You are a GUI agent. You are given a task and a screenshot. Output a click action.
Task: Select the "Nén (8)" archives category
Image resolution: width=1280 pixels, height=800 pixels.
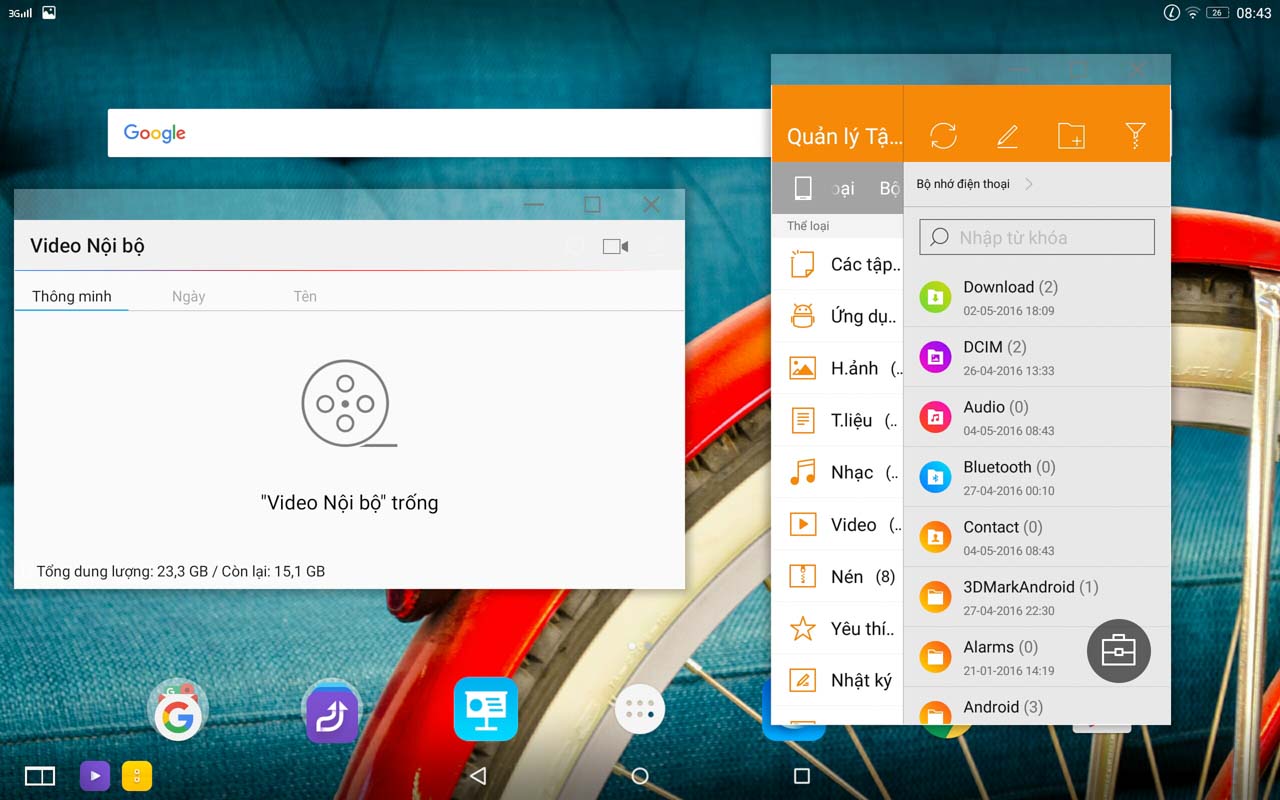[838, 576]
